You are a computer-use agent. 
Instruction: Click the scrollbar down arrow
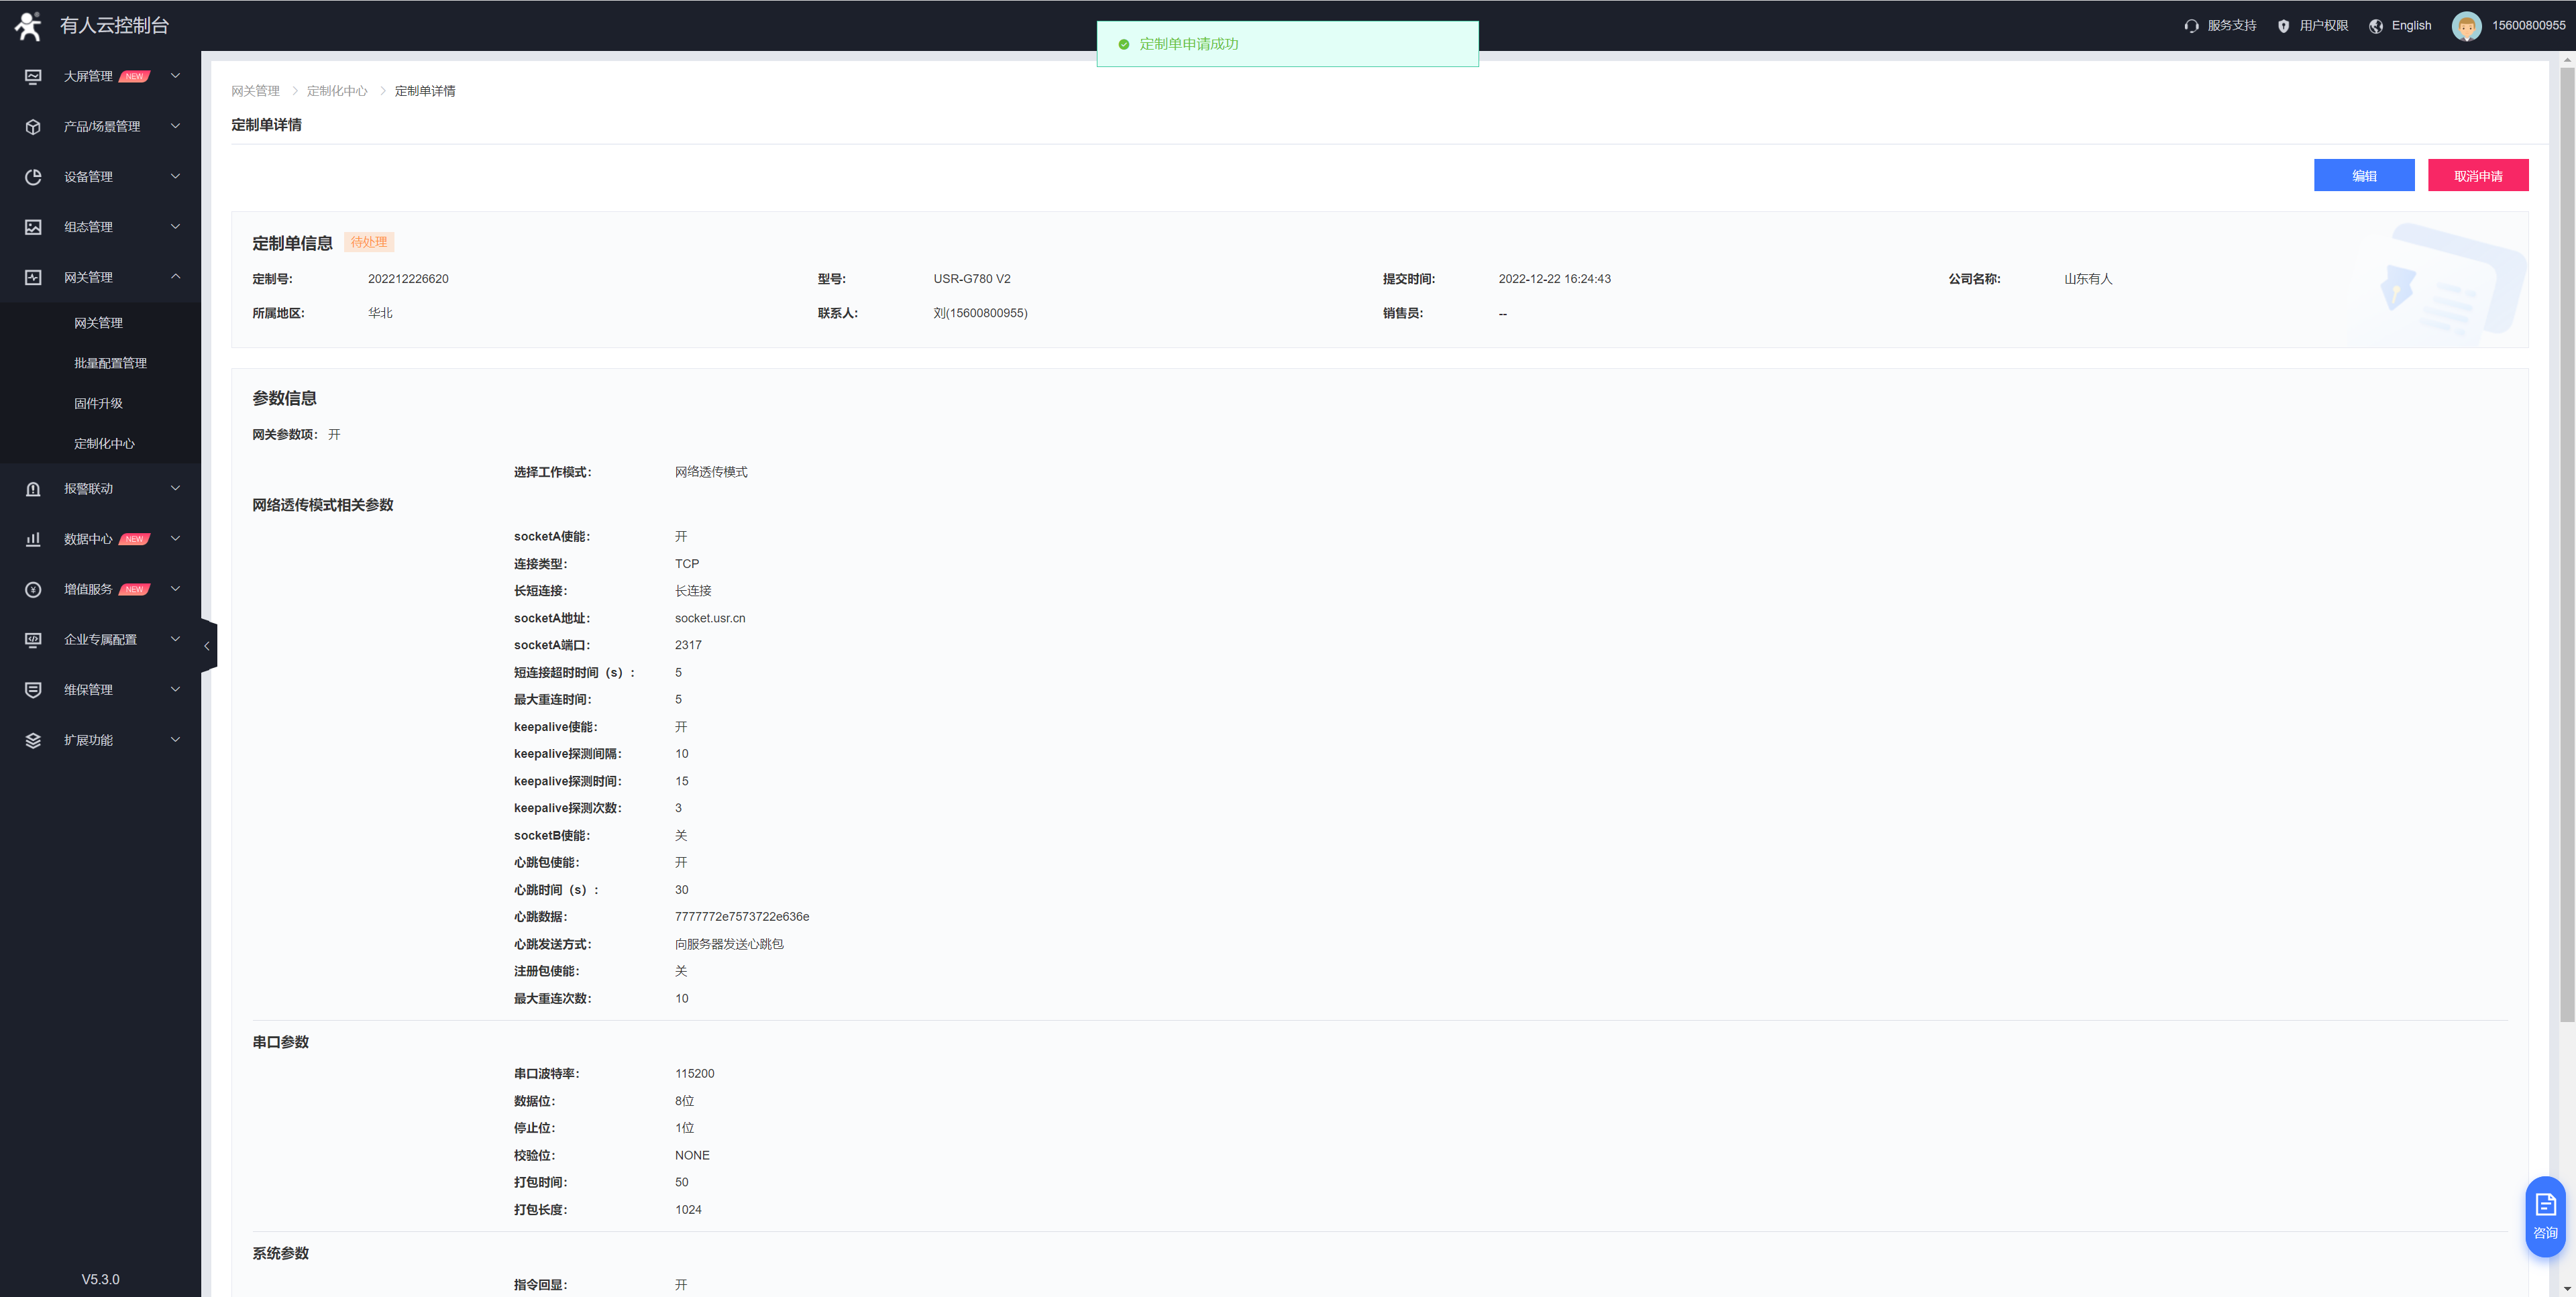pyautogui.click(x=2567, y=1288)
